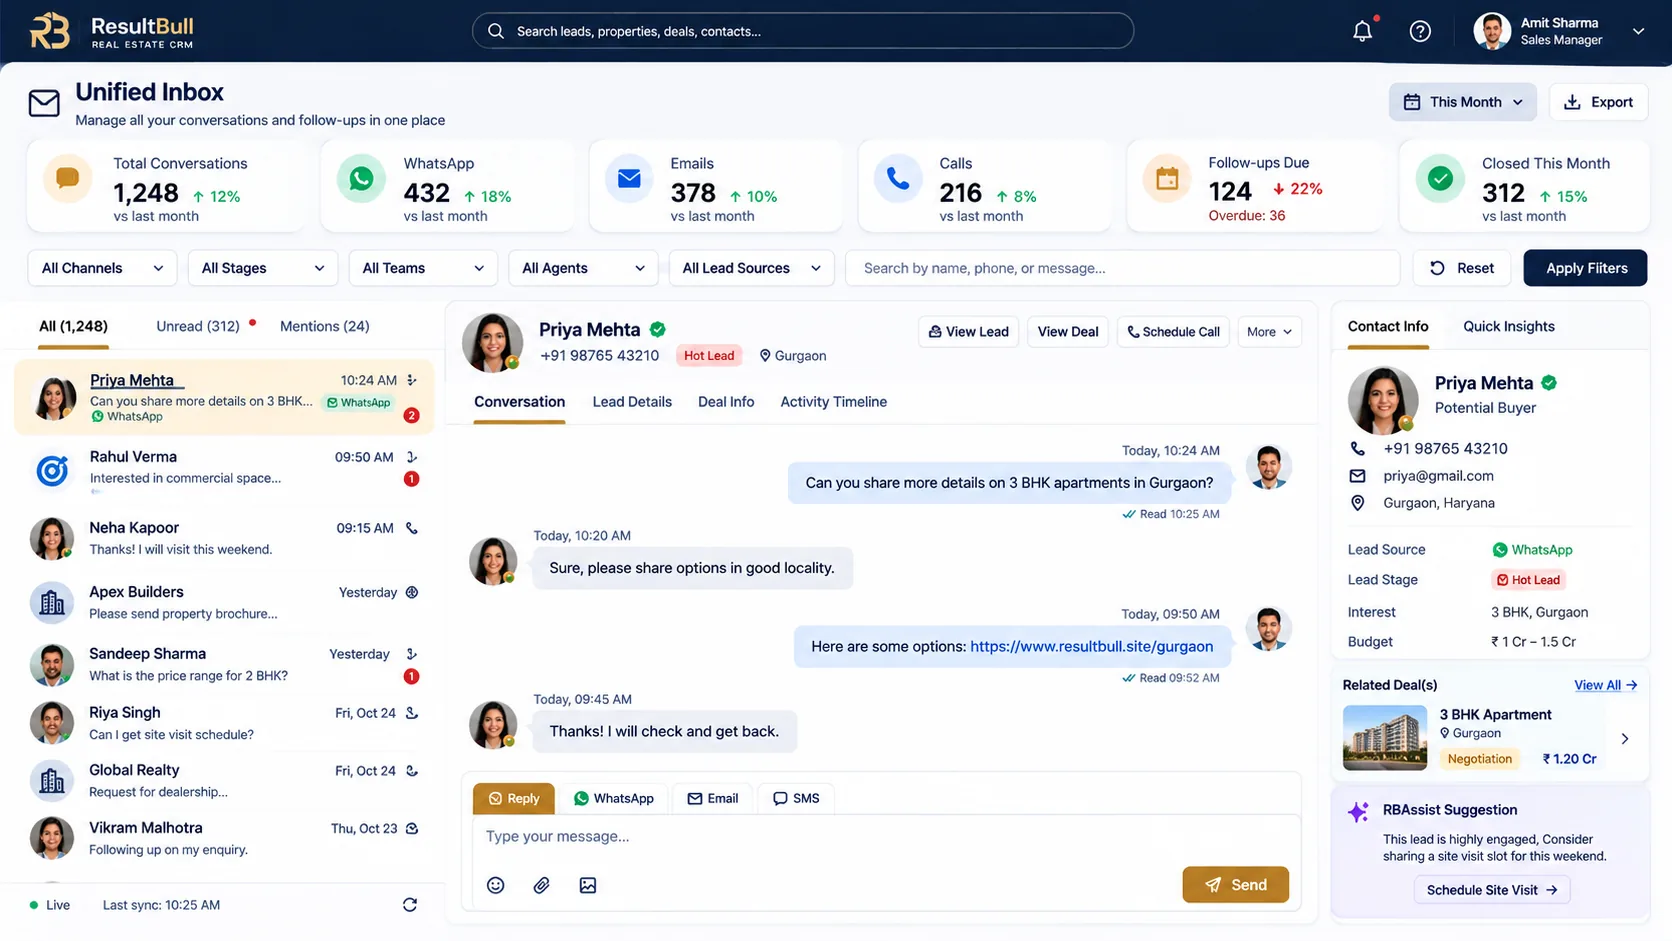Open the resultbull.site/gurgaon link
This screenshot has height=941, width=1672.
pos(1092,647)
